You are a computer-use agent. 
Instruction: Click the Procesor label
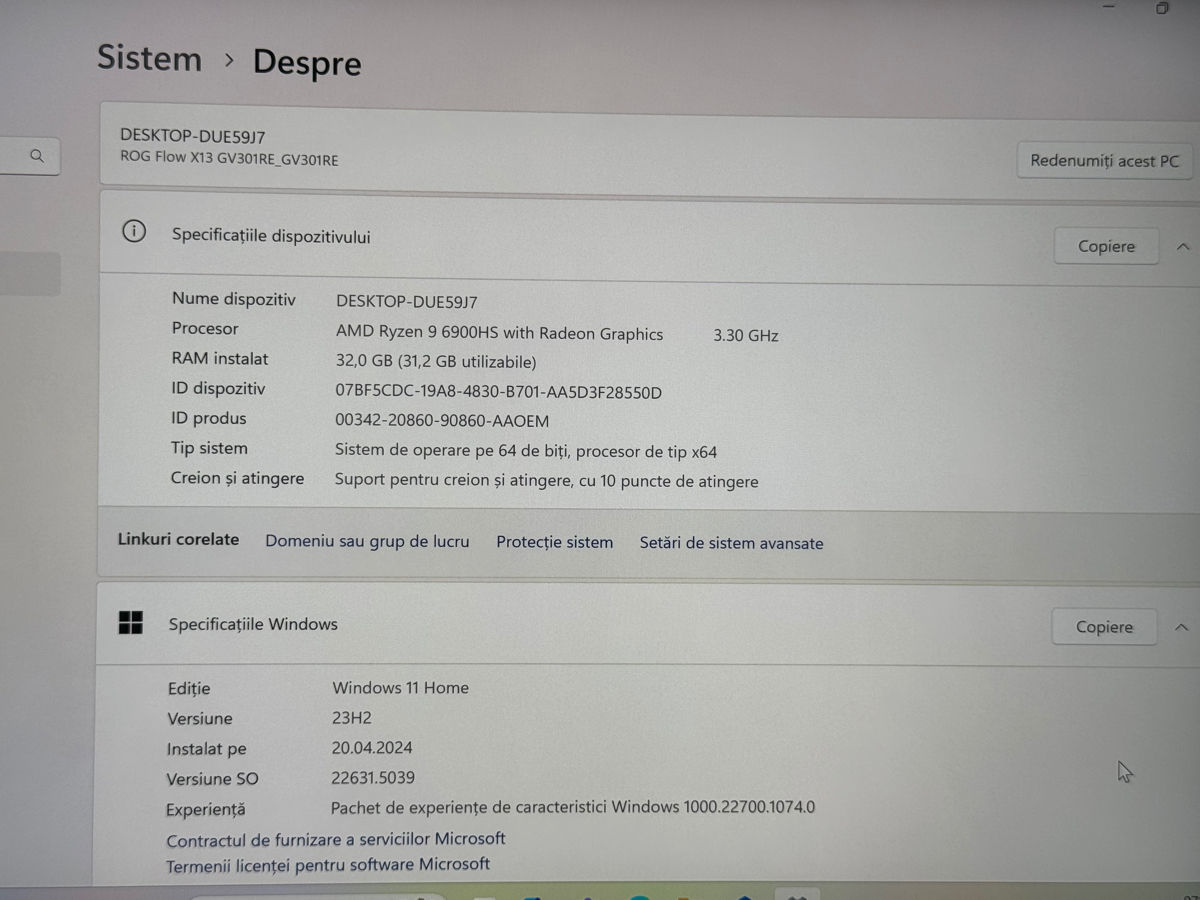(205, 328)
